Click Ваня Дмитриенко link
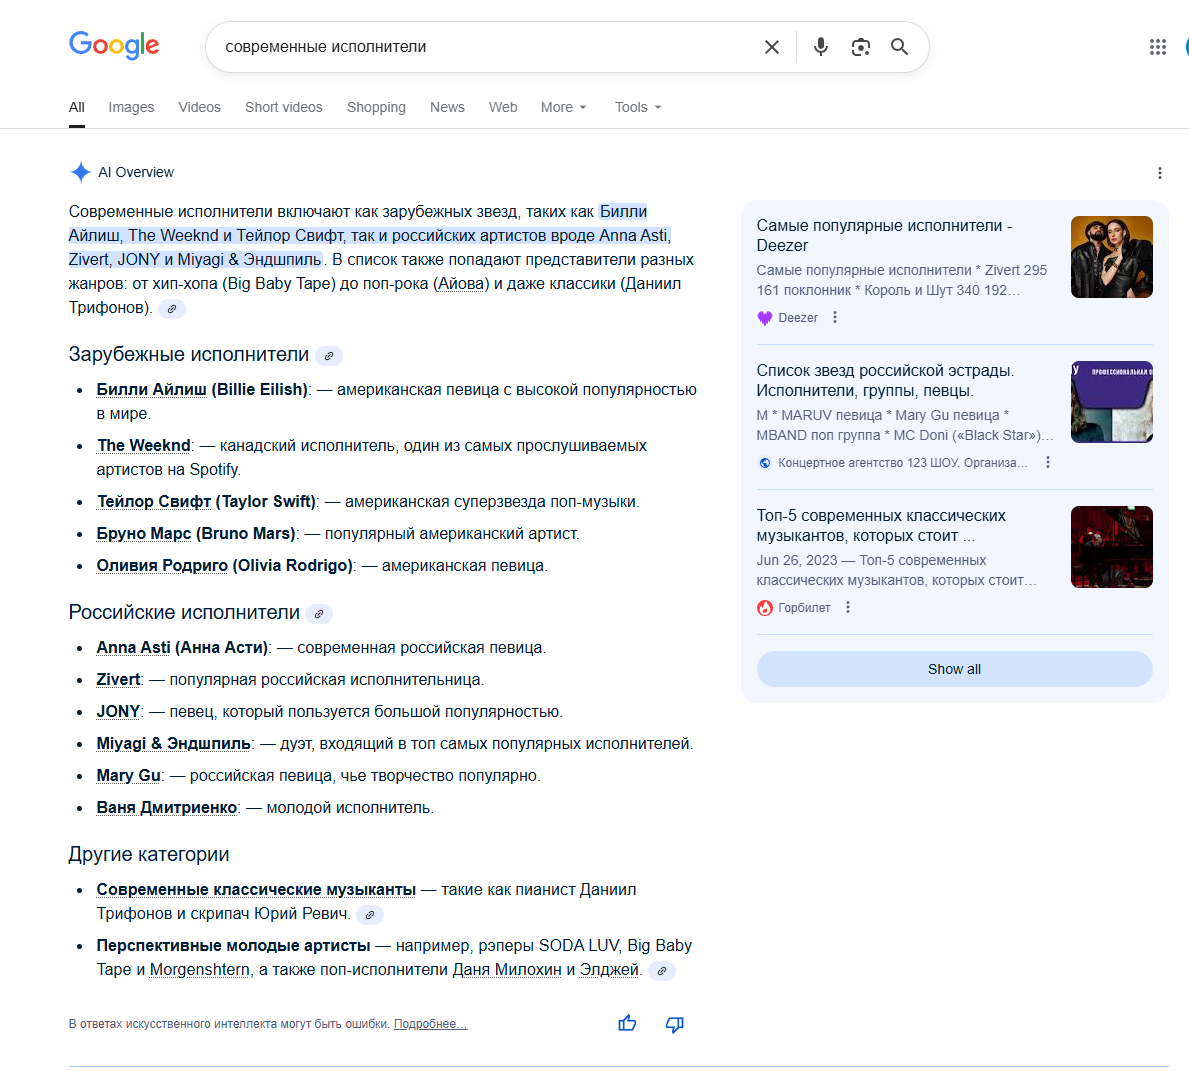The image size is (1189, 1071). (x=167, y=806)
